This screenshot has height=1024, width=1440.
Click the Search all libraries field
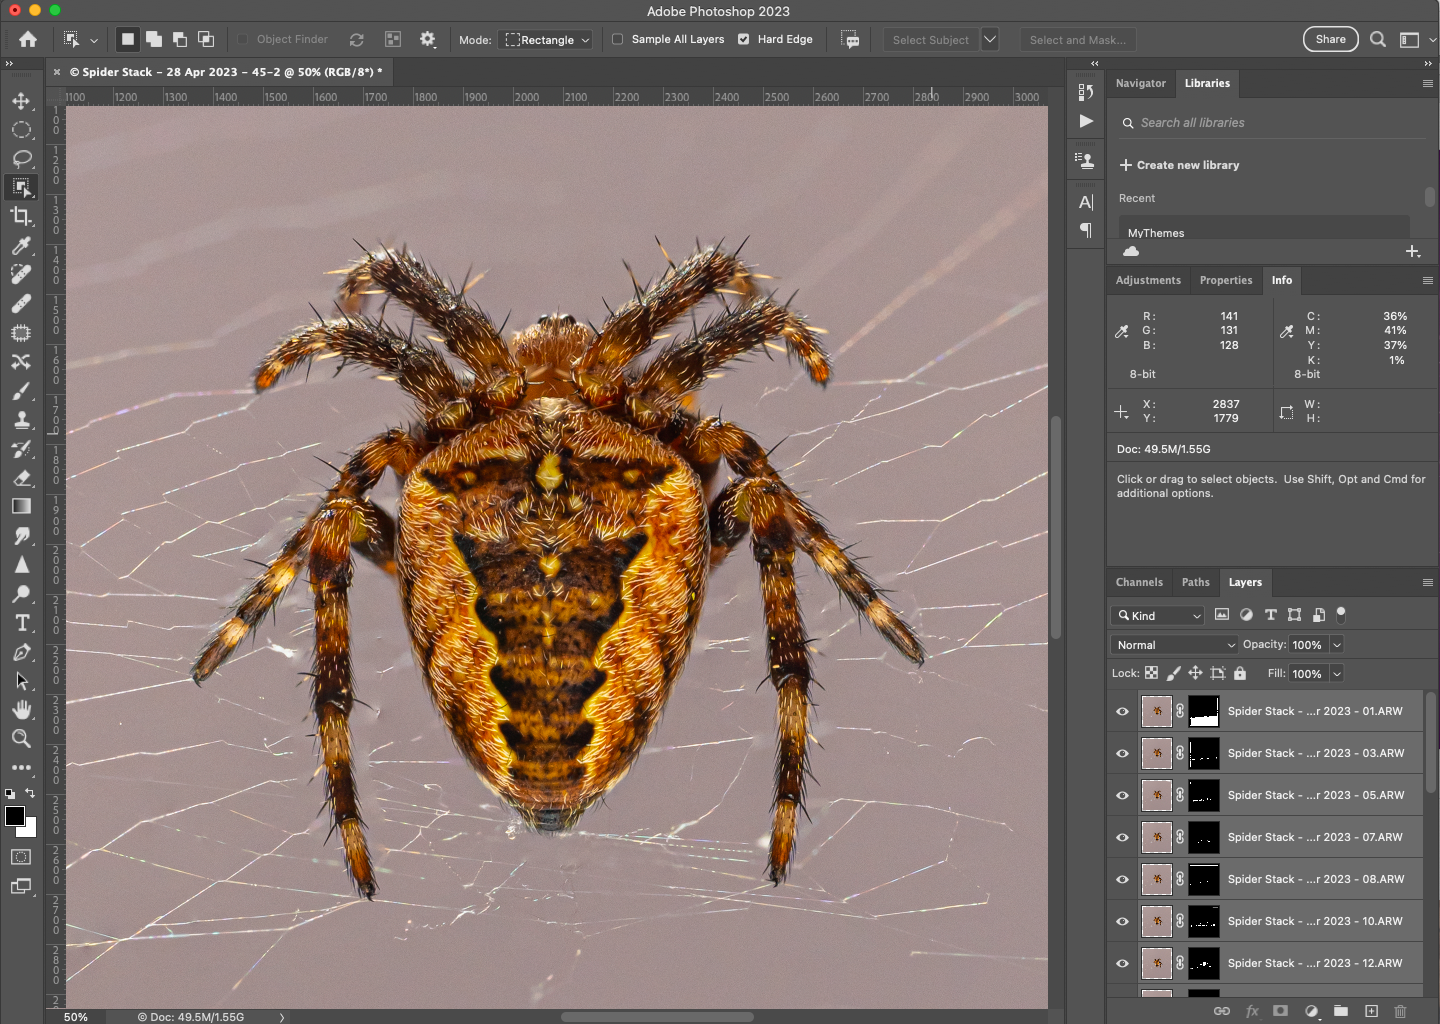pos(1270,123)
